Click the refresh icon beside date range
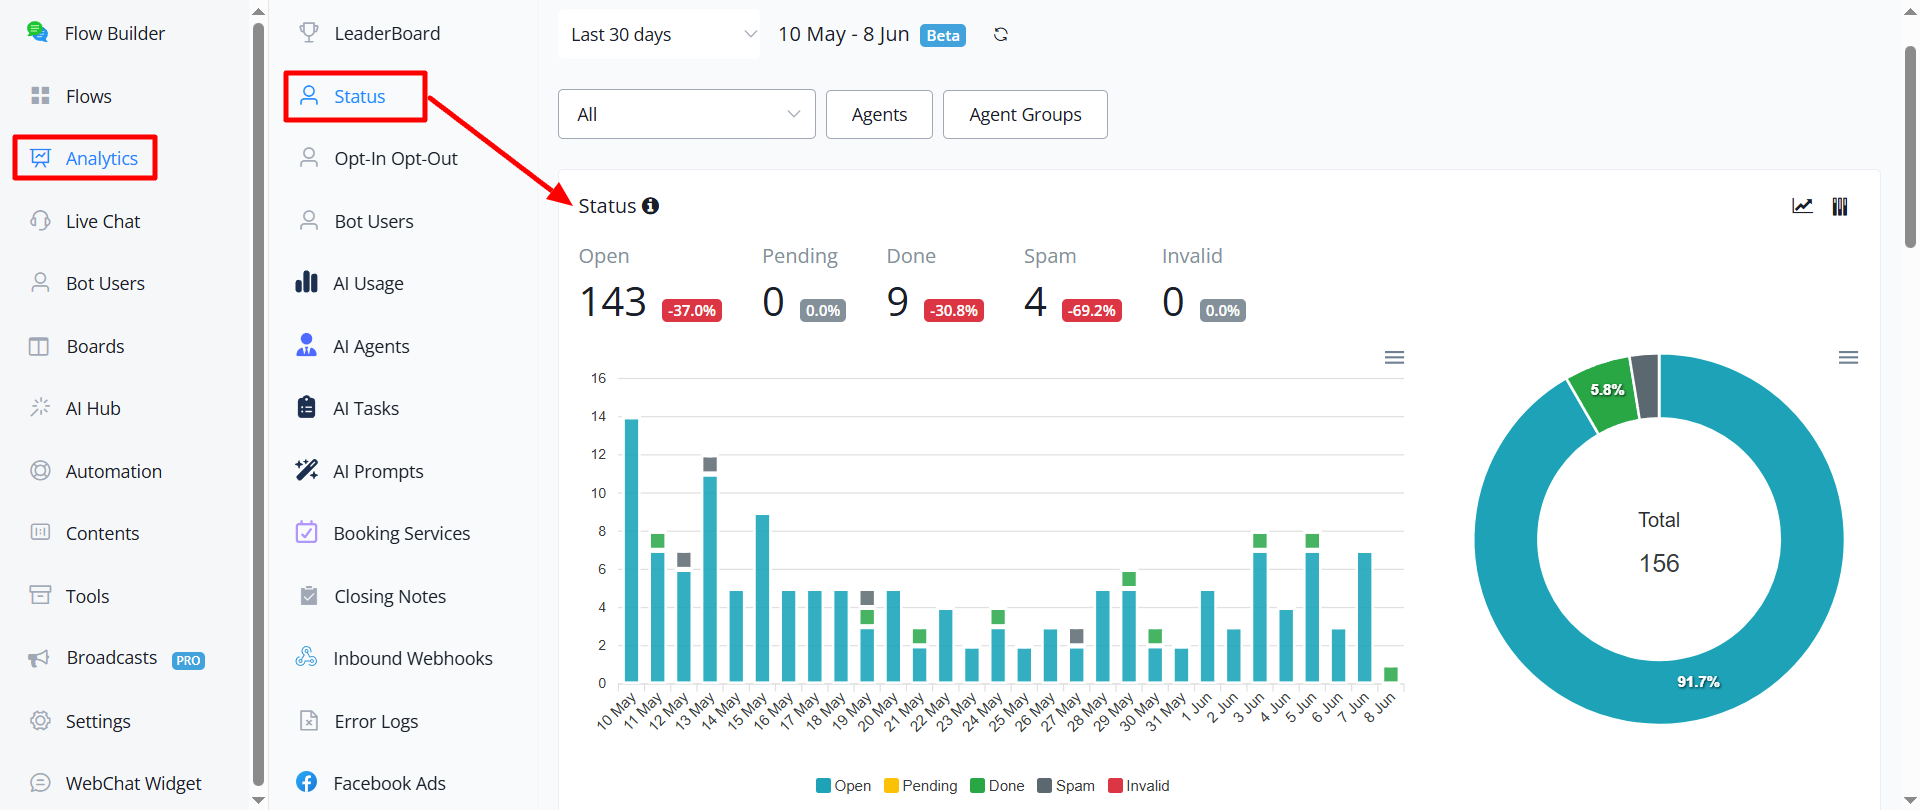This screenshot has width=1920, height=810. pos(1000,35)
